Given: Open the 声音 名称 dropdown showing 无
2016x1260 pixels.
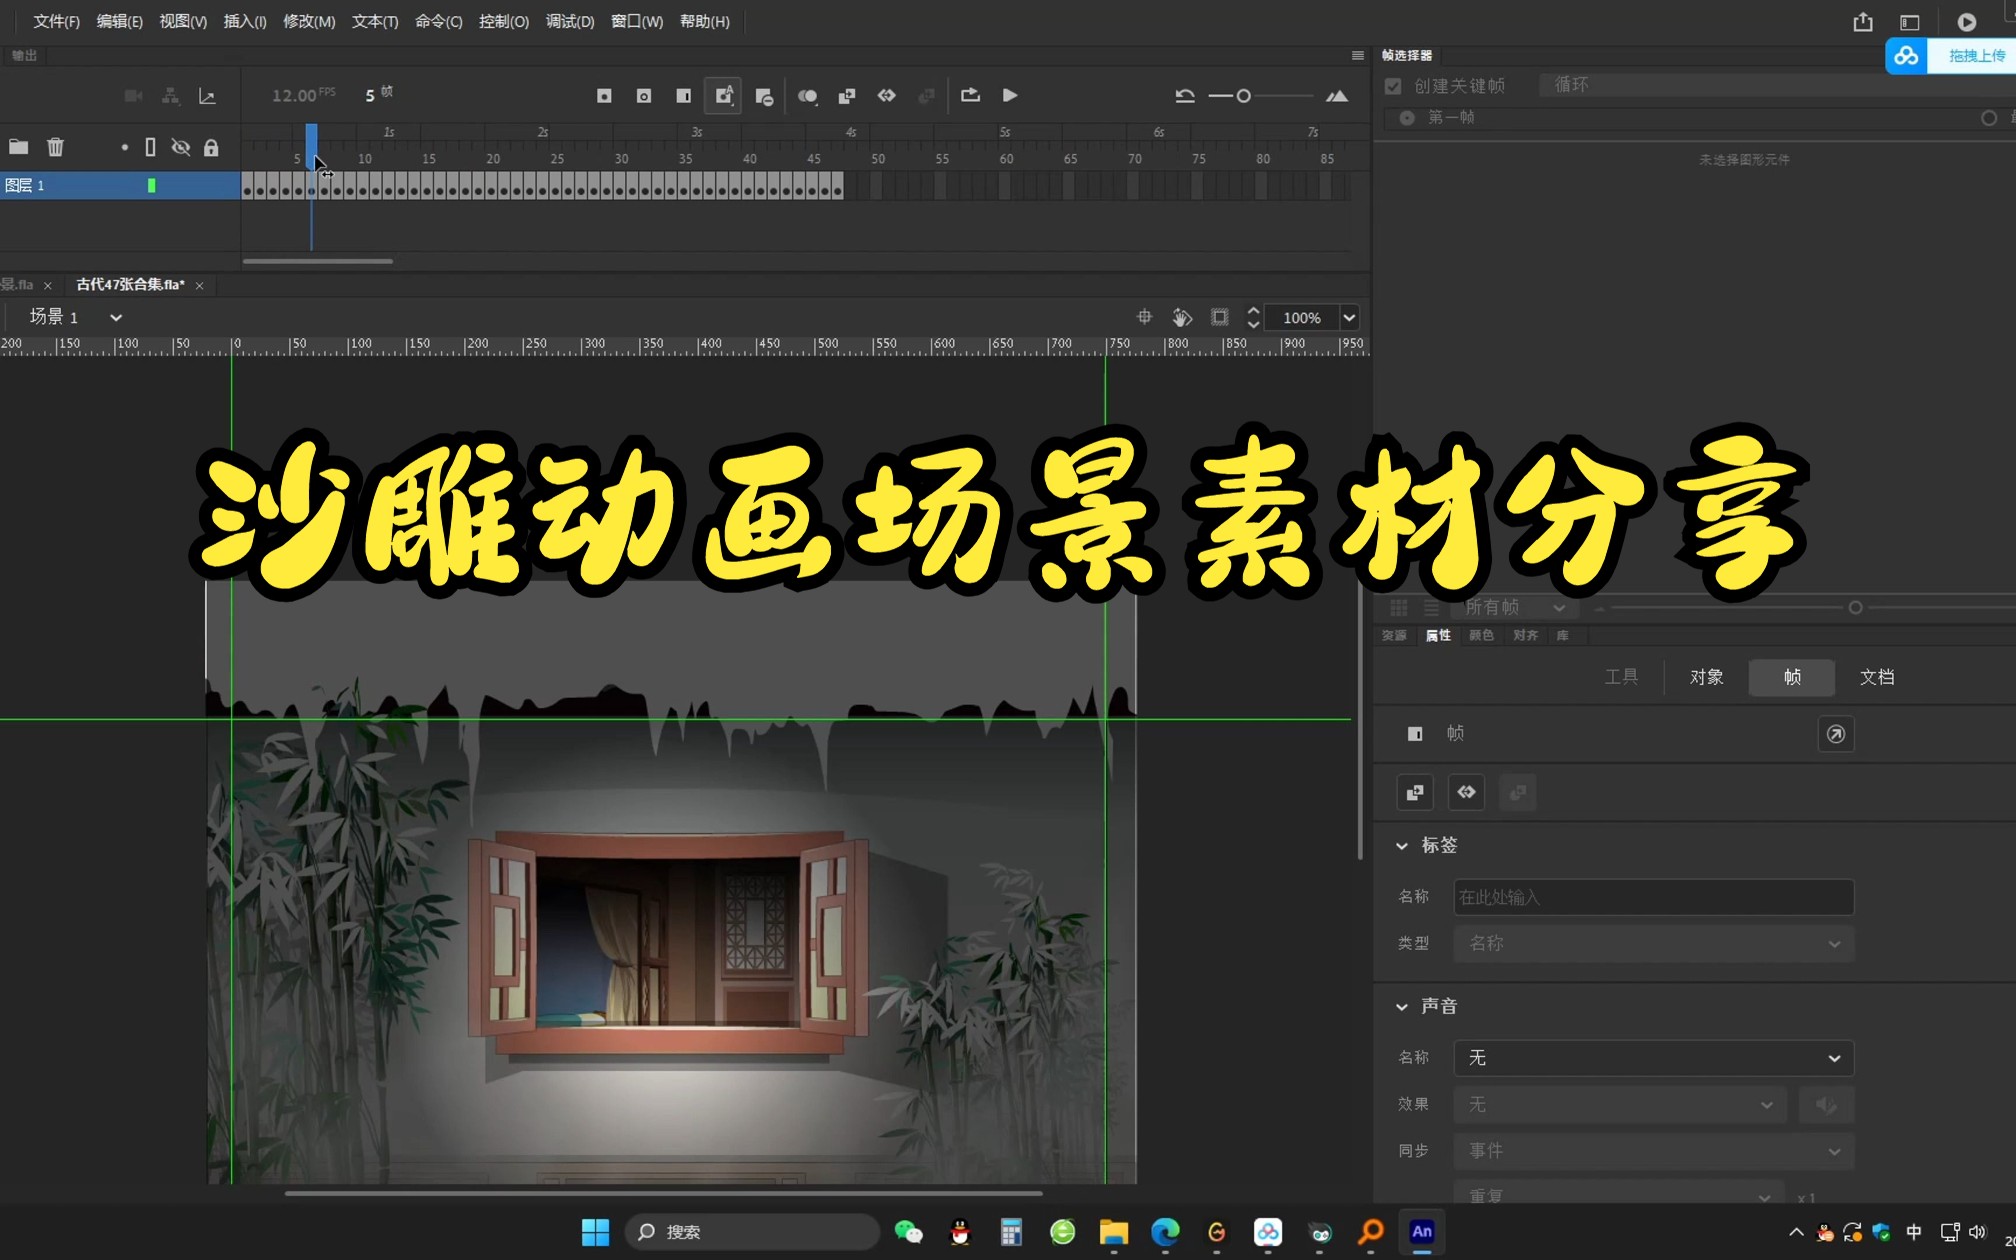Looking at the screenshot, I should (x=1653, y=1058).
